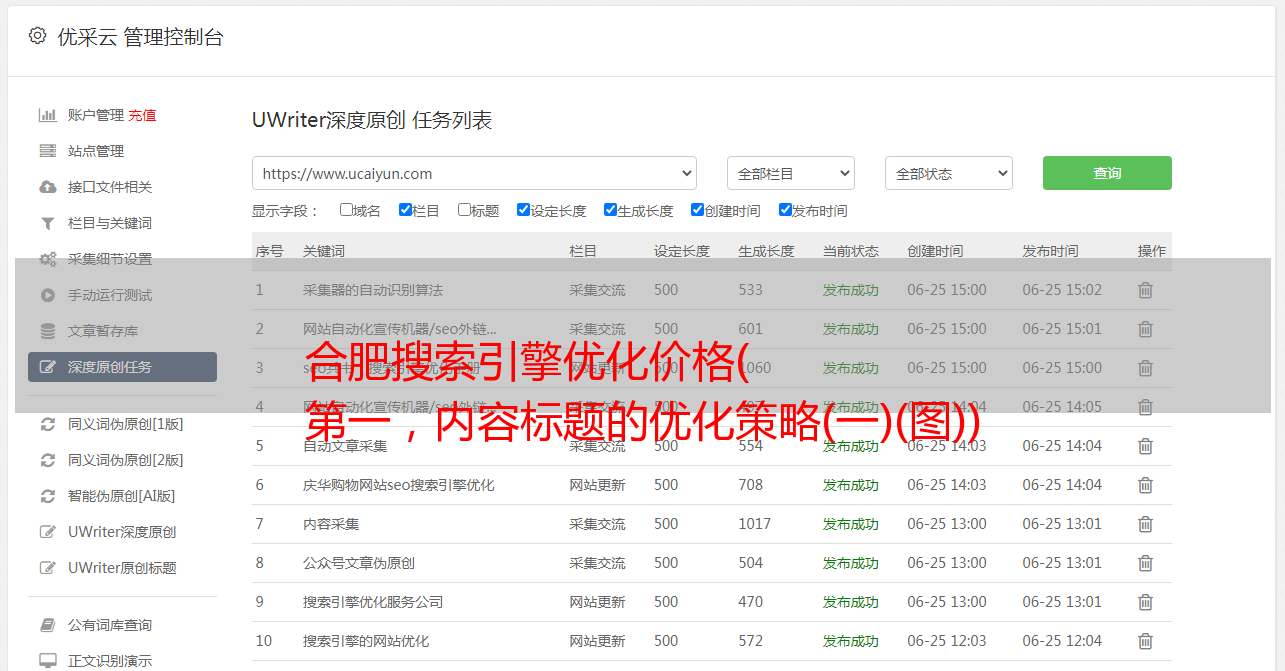The height and width of the screenshot is (671, 1285).
Task: Enable the 域名 display field checkbox
Action: tap(346, 210)
